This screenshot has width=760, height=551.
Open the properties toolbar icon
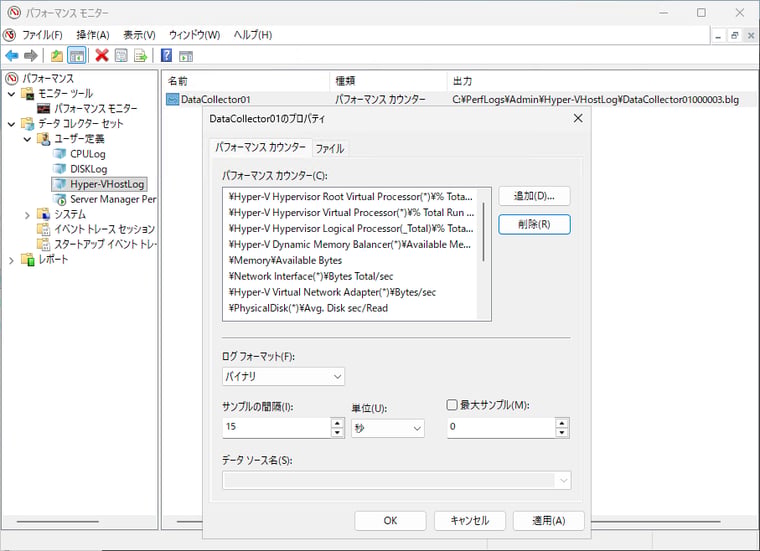[121, 56]
